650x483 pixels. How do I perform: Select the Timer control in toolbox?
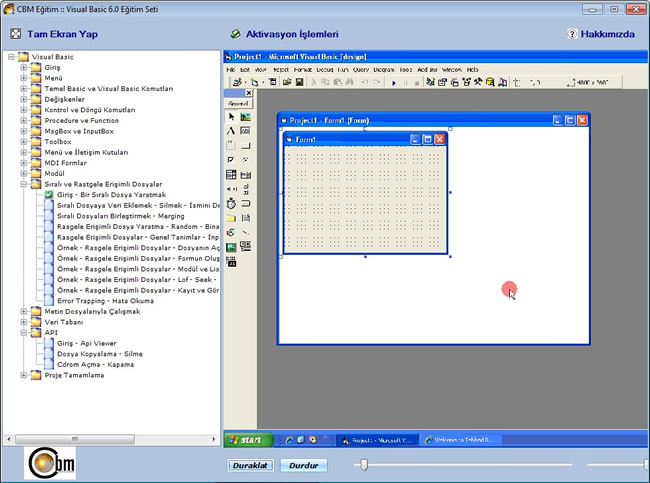click(232, 203)
